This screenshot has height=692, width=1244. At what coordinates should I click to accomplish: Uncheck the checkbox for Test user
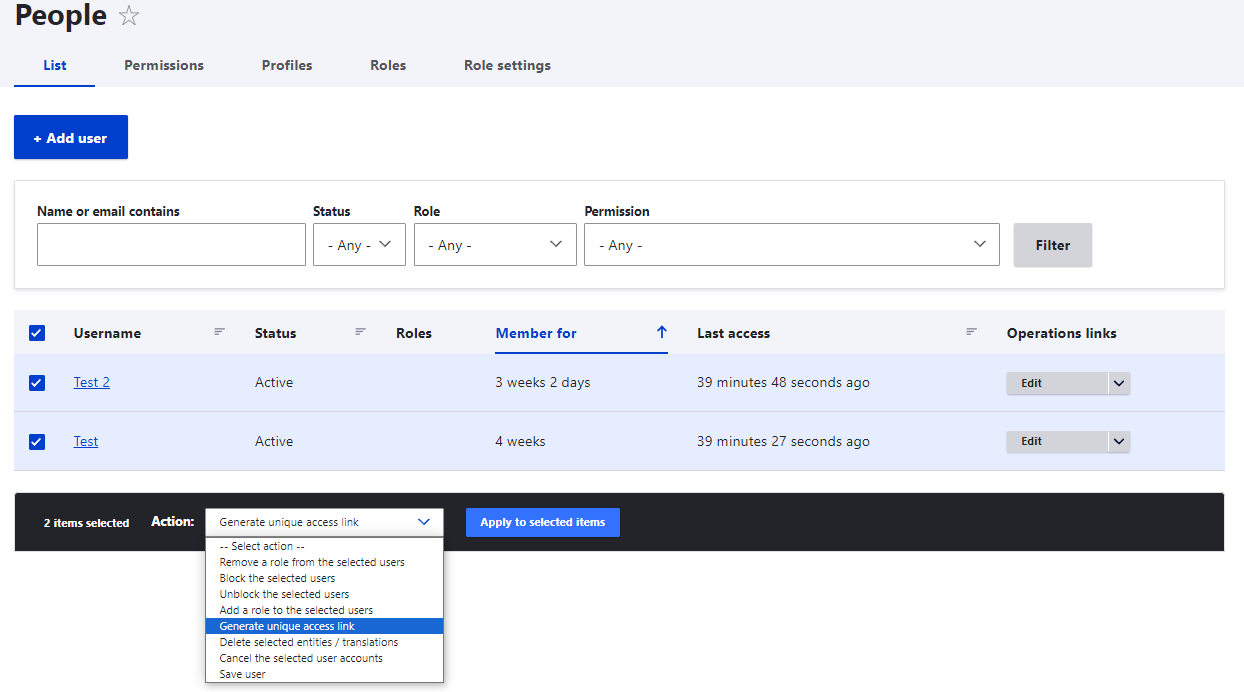click(x=37, y=441)
